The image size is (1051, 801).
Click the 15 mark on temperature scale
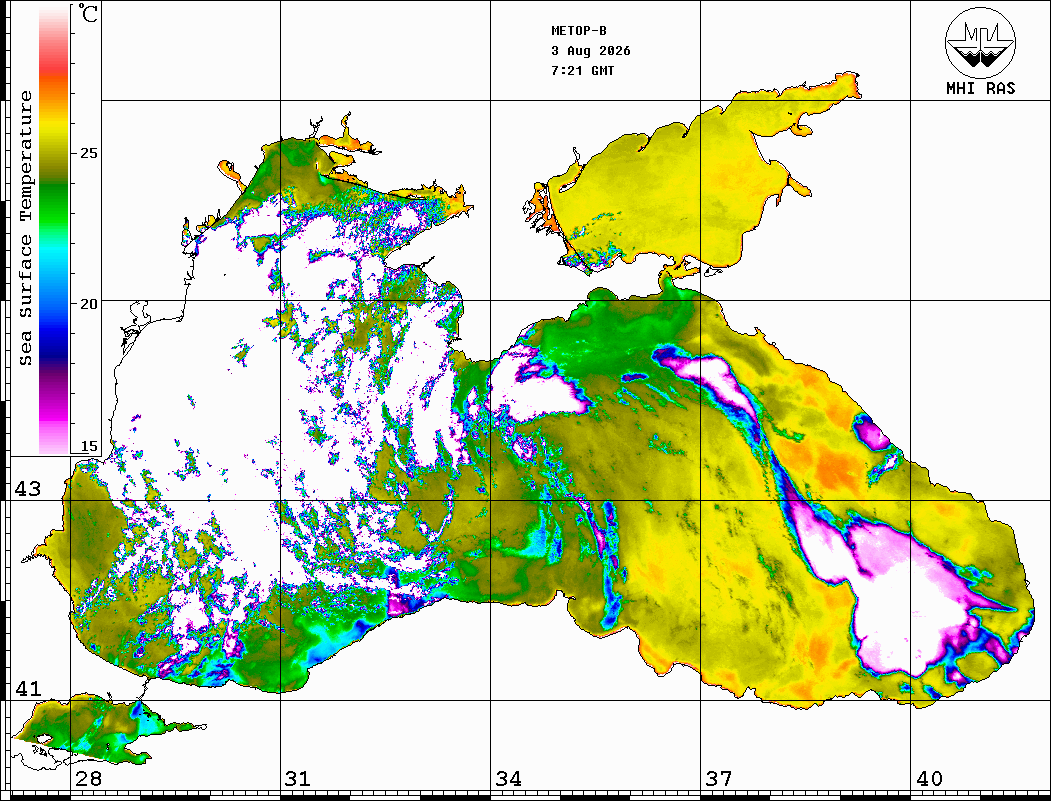click(x=88, y=446)
